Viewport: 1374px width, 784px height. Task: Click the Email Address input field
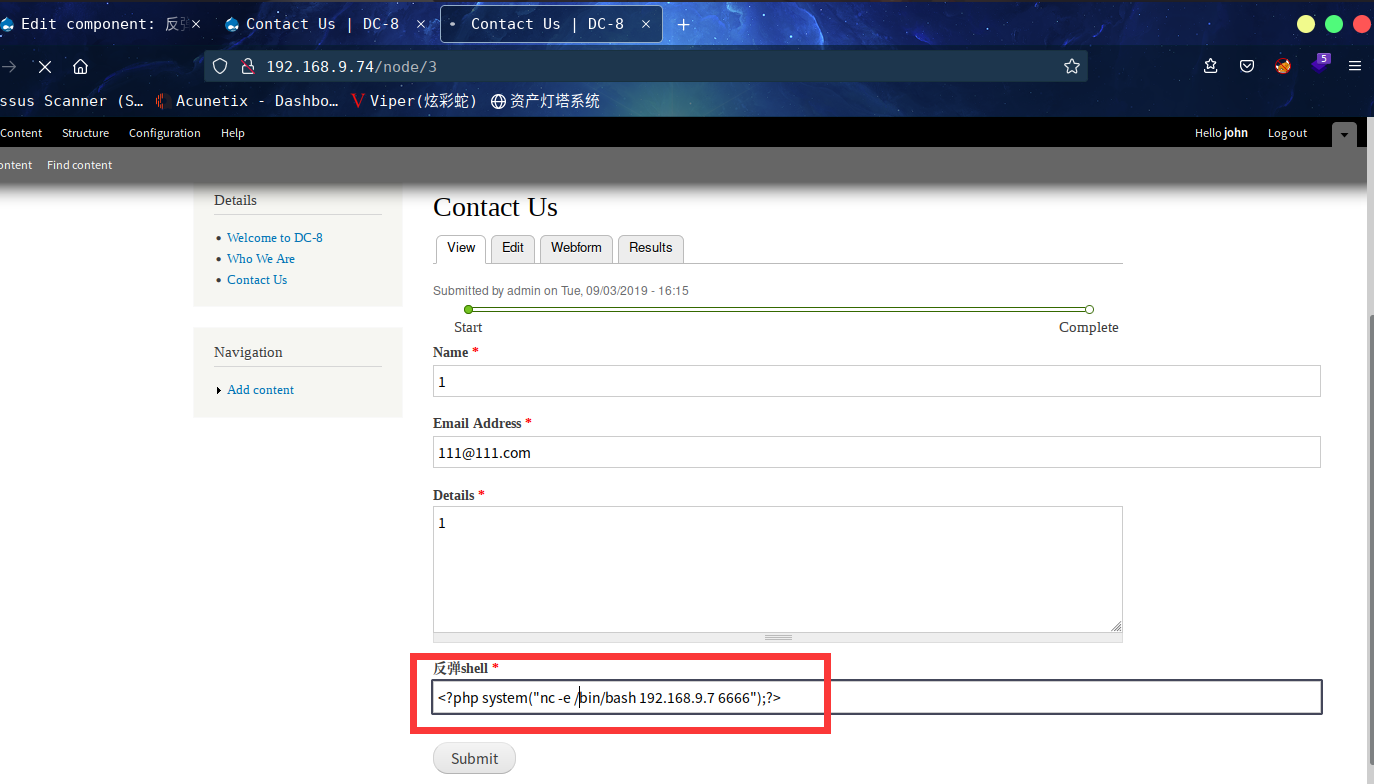(877, 452)
